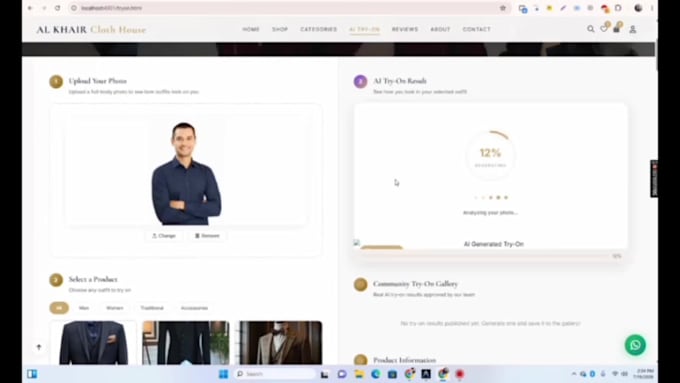This screenshot has height=383, width=680.
Task: Open the user account icon
Action: 633,29
